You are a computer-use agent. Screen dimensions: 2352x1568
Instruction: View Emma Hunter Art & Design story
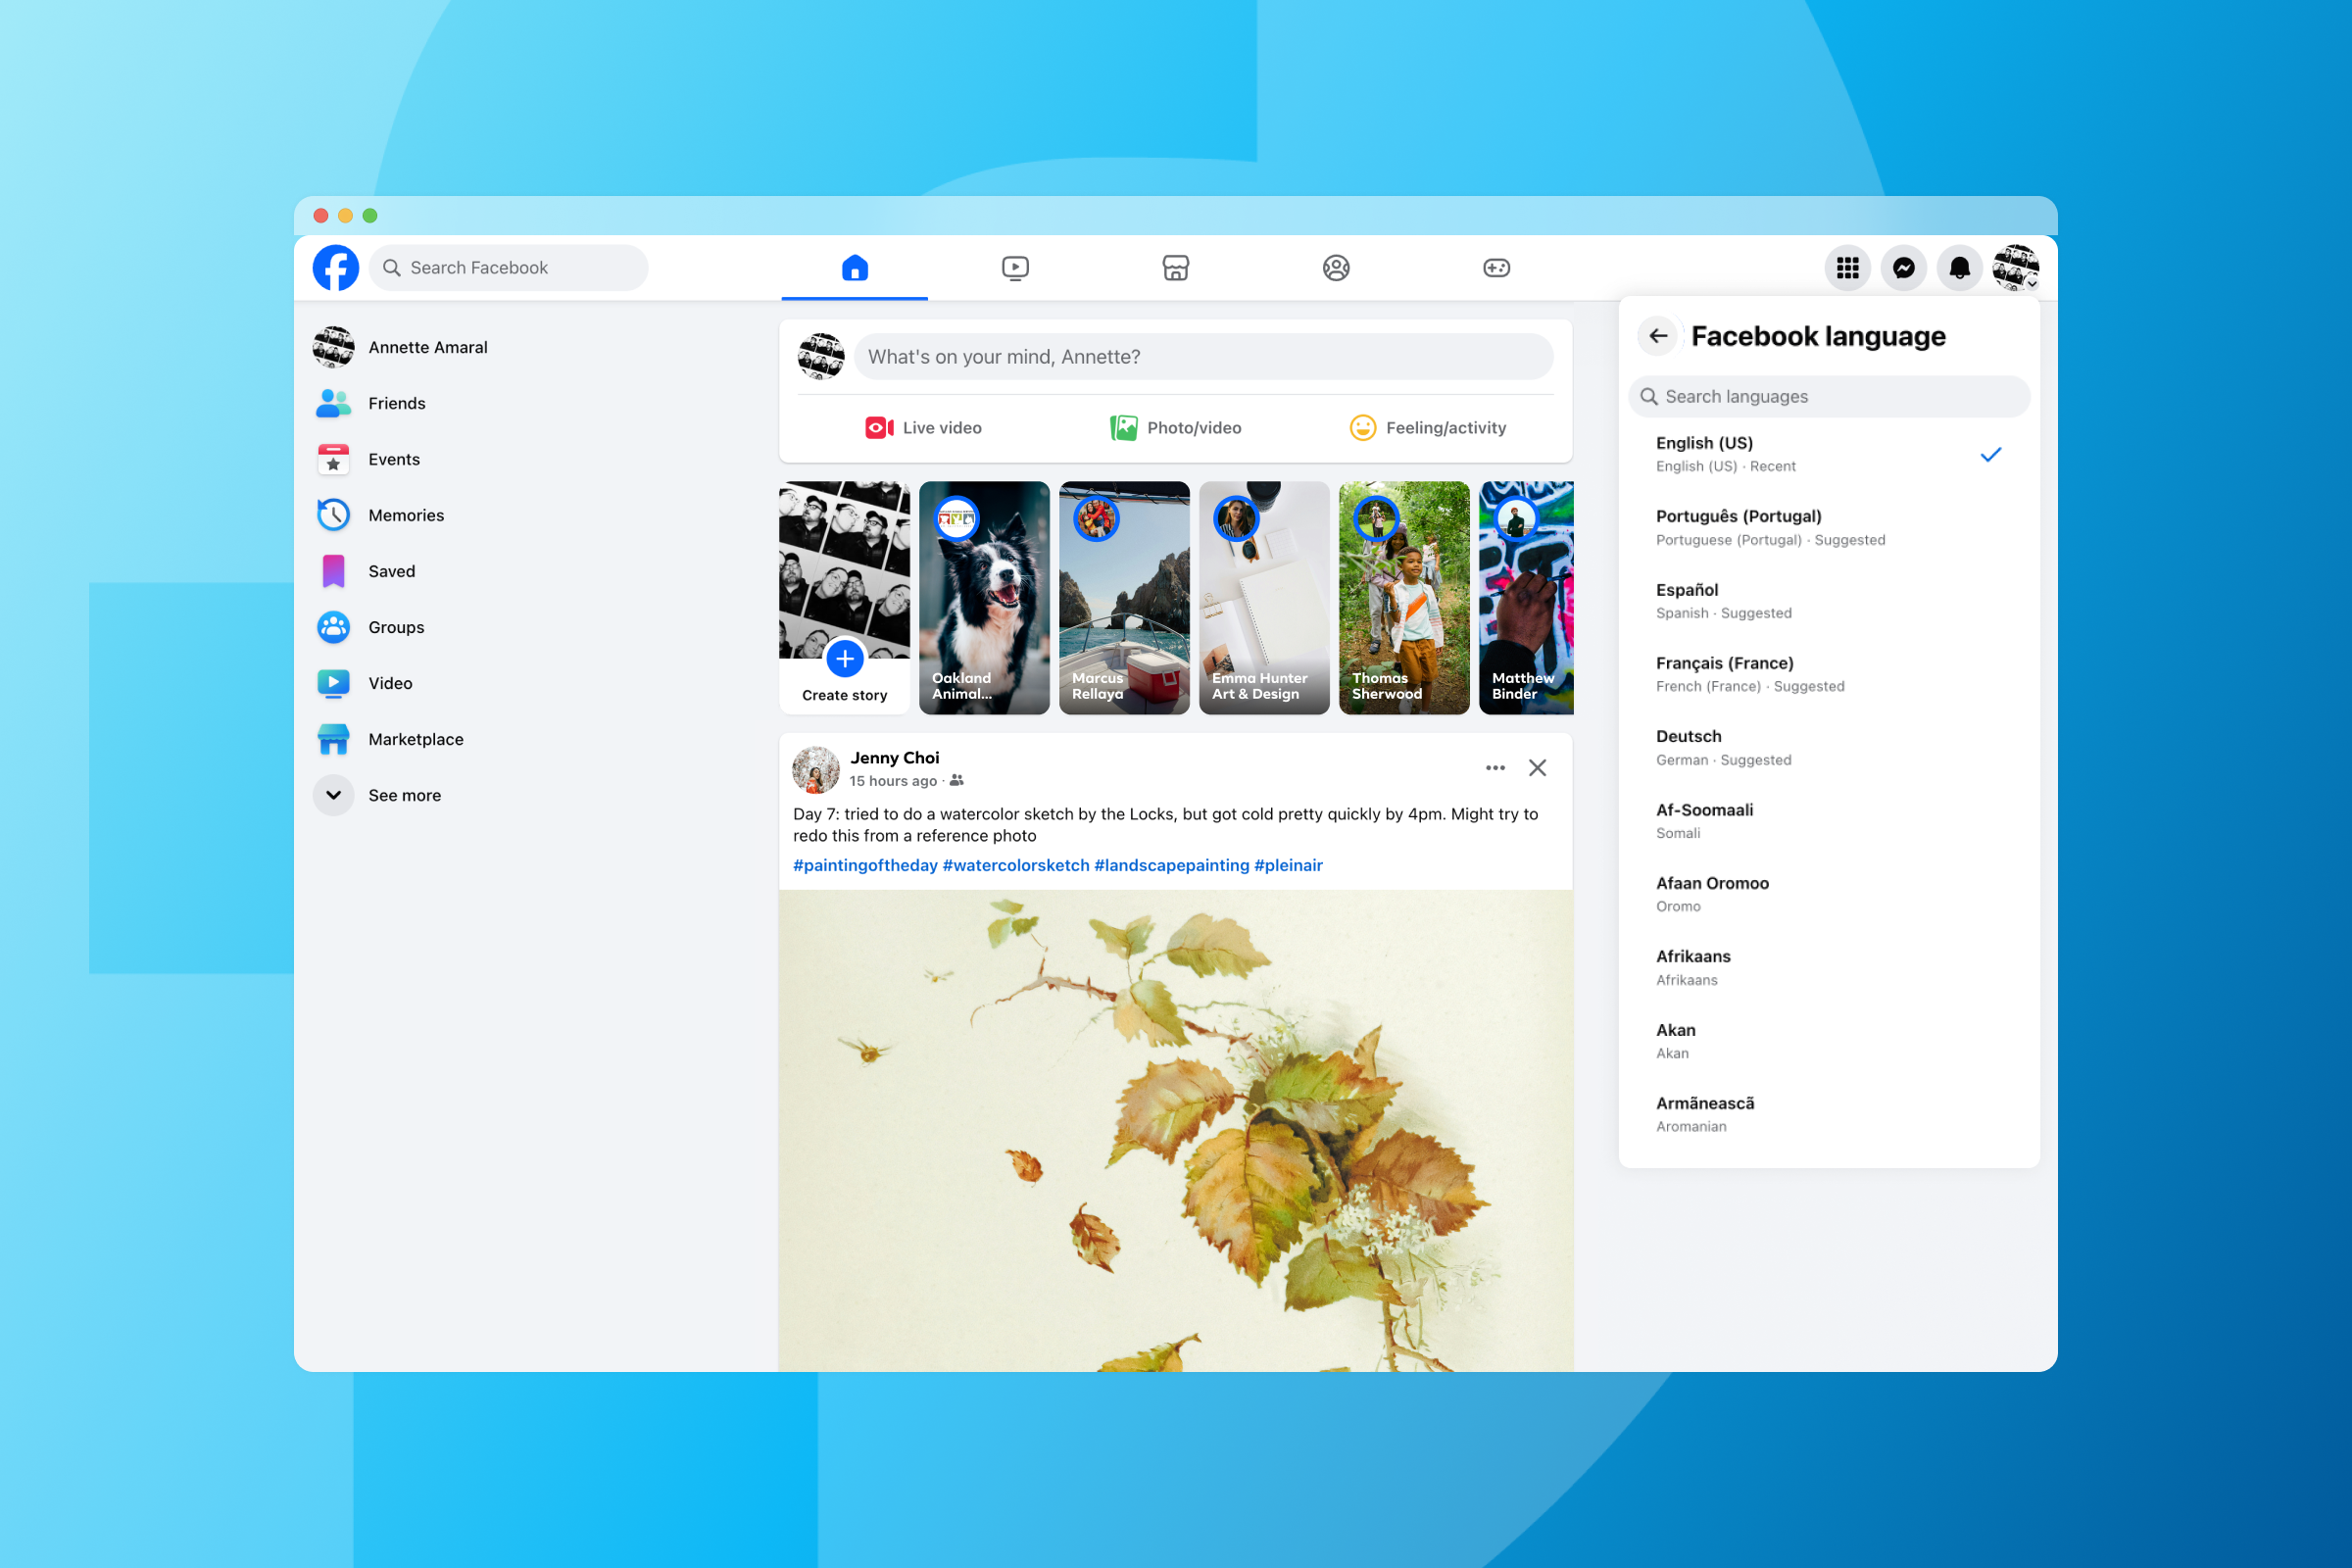(1264, 598)
